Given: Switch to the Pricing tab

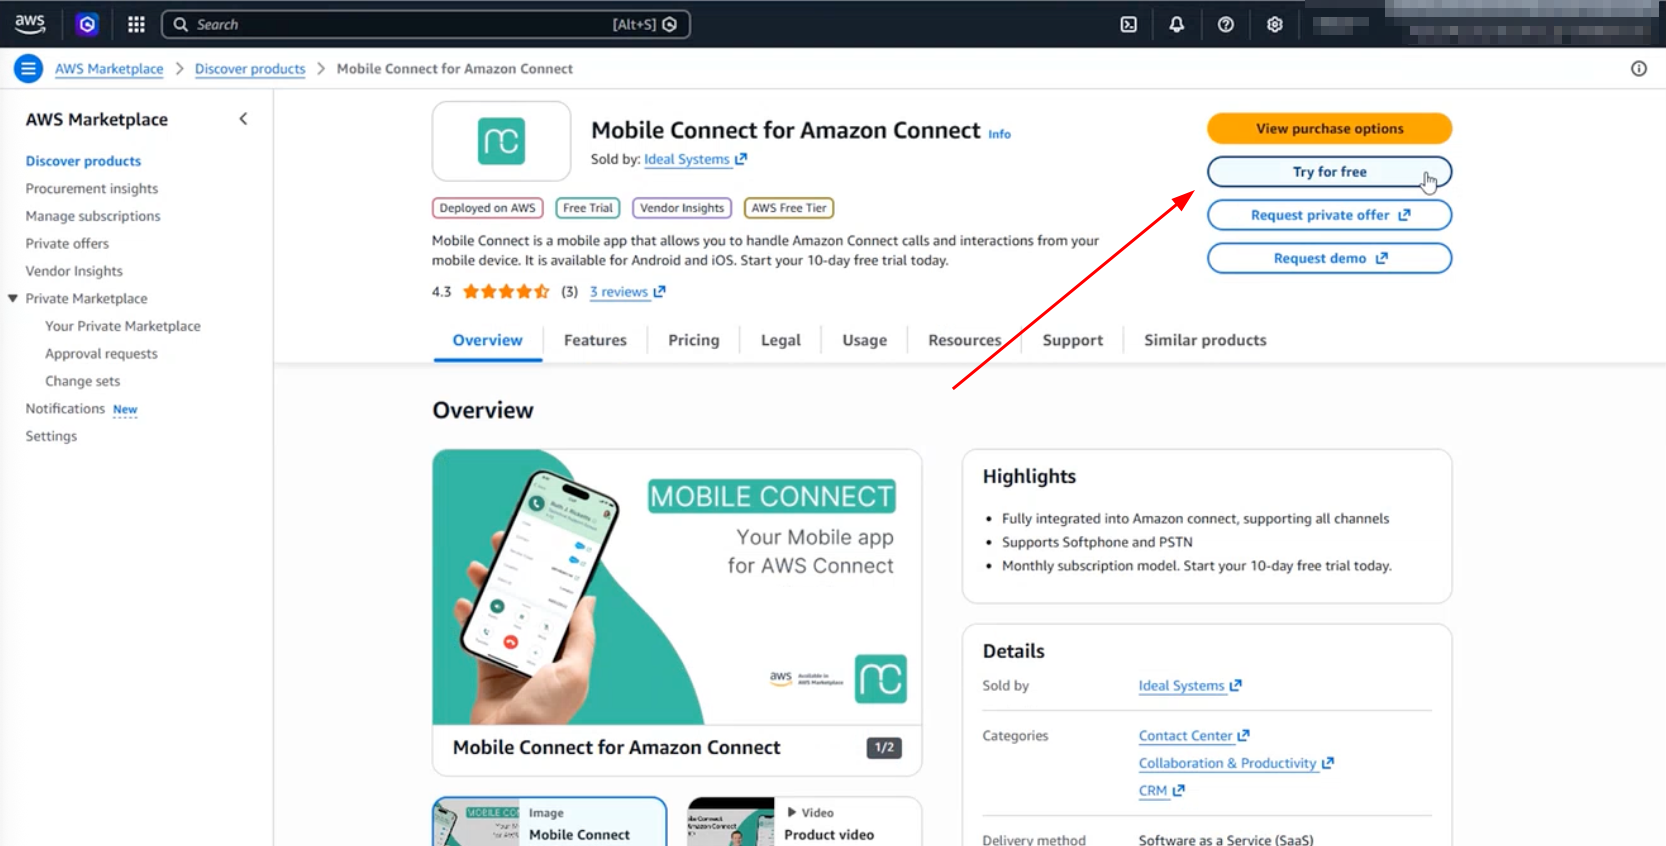Looking at the screenshot, I should [693, 340].
